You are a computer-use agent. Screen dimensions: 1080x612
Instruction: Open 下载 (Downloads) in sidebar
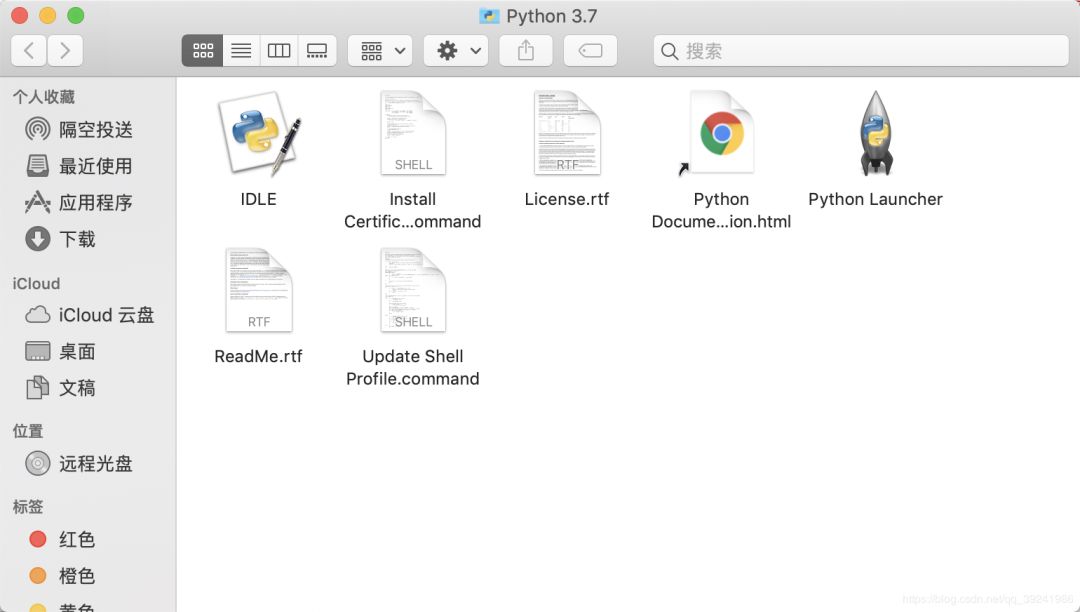88,239
